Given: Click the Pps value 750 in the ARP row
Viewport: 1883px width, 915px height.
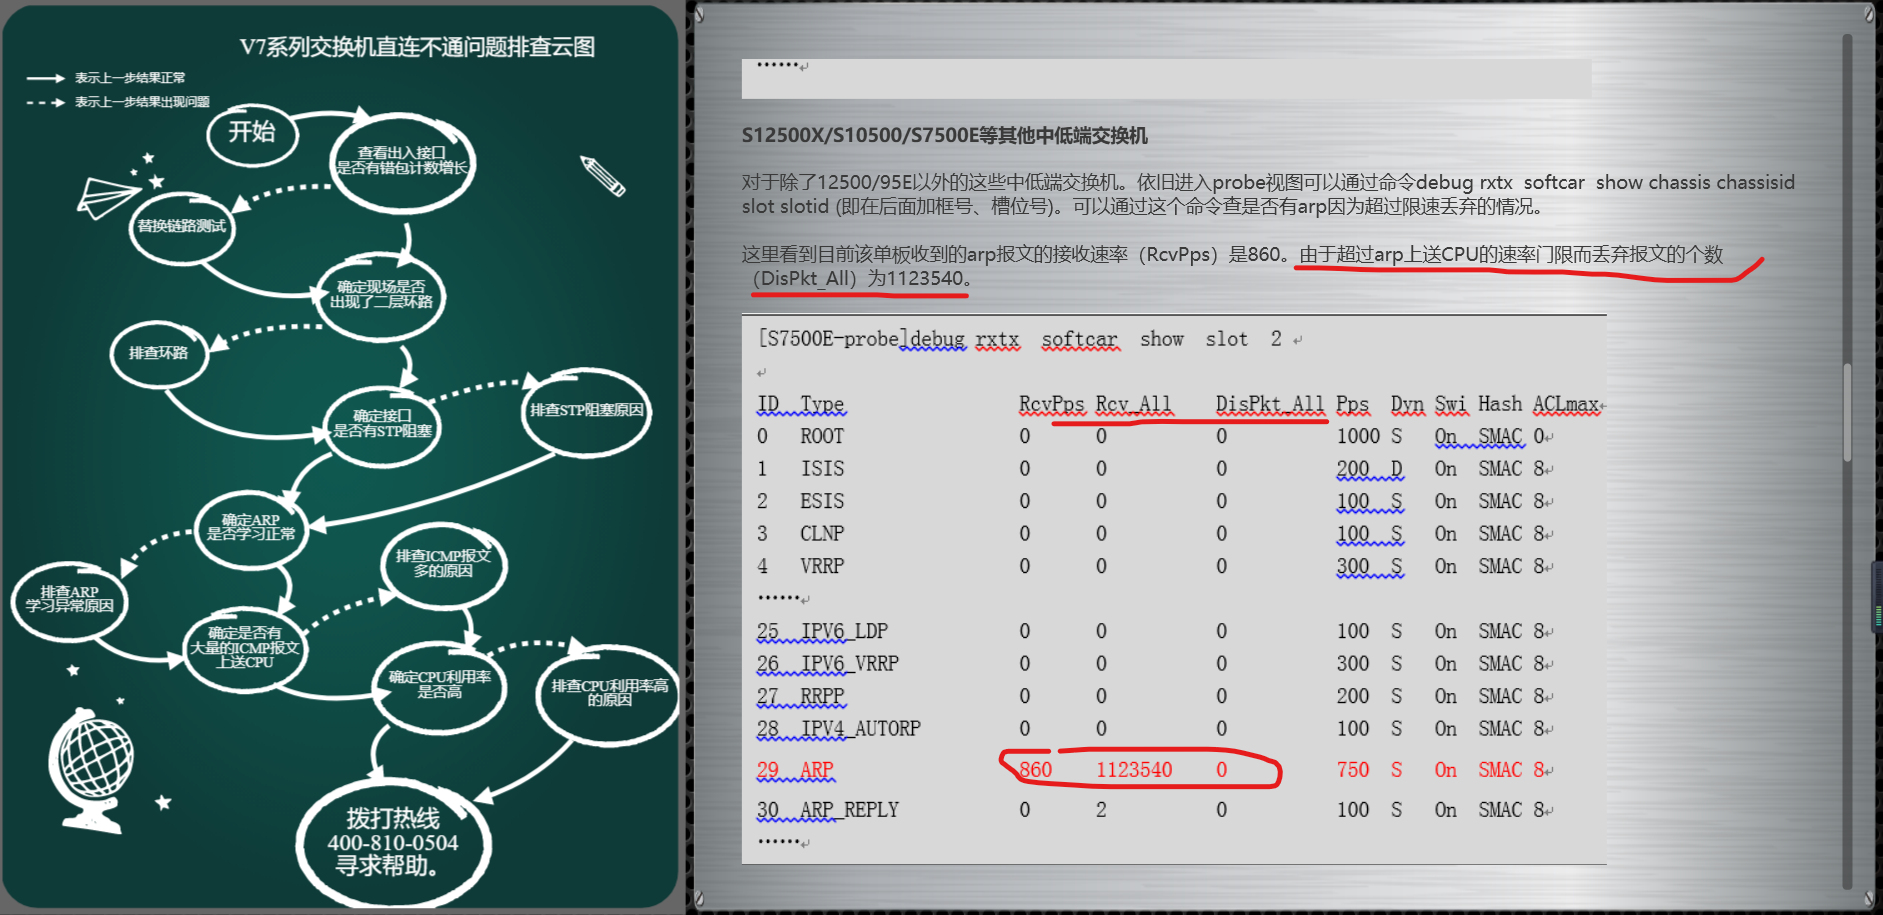Looking at the screenshot, I should coord(1353,770).
